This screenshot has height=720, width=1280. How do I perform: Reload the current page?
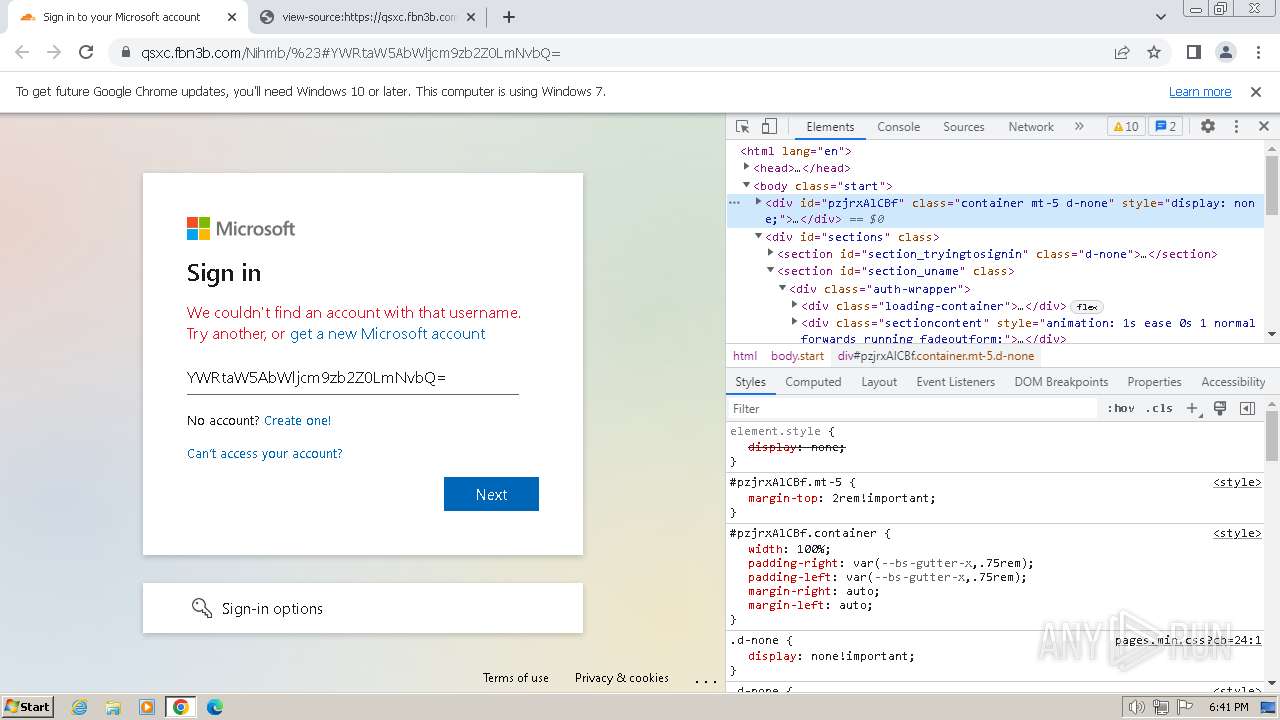86,52
